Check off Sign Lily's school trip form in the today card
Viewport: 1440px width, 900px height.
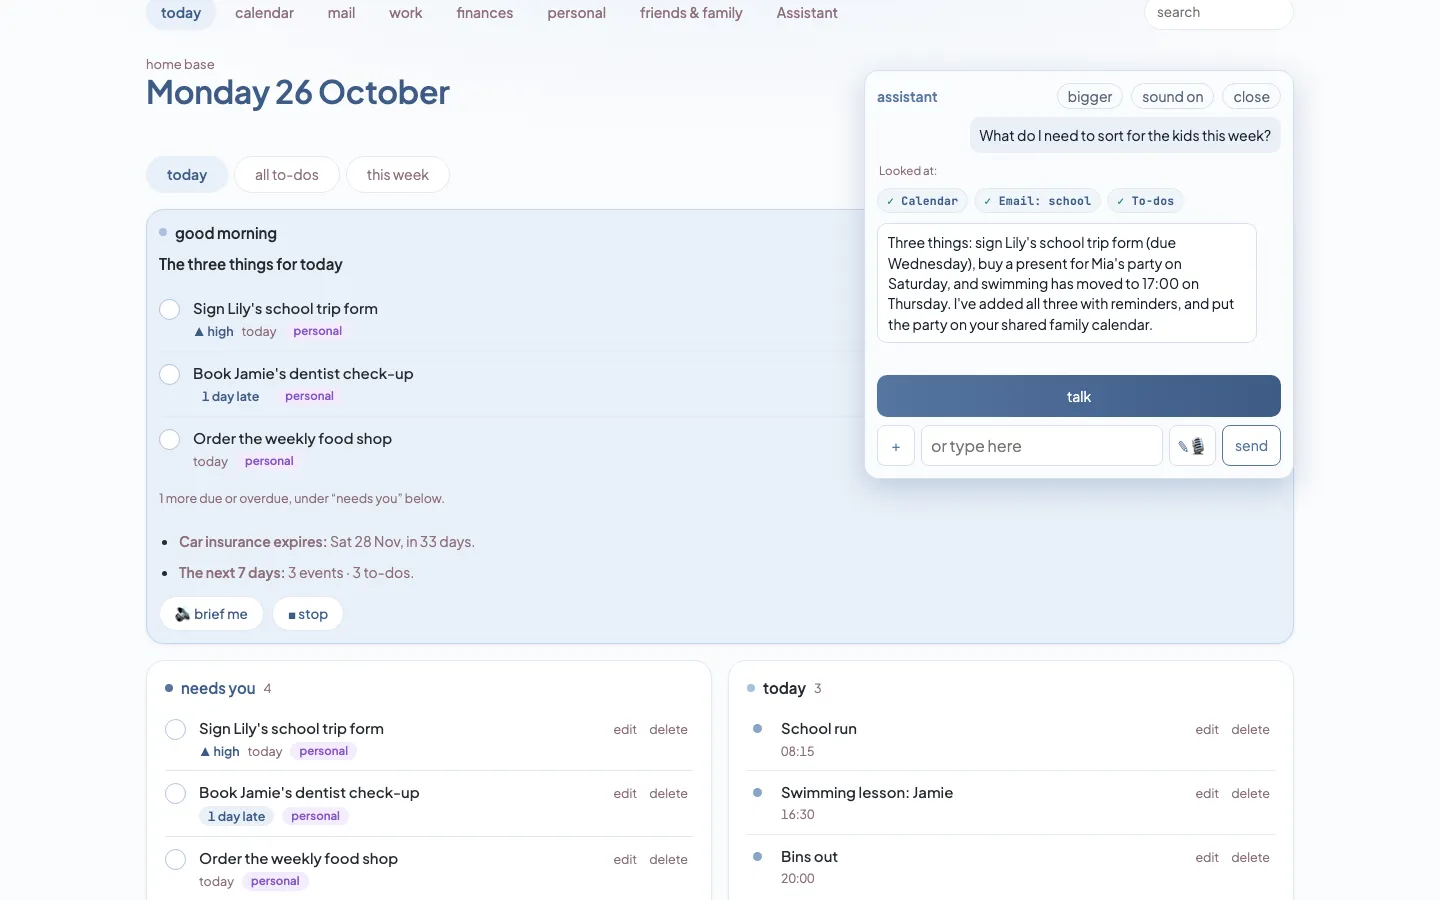click(x=170, y=309)
